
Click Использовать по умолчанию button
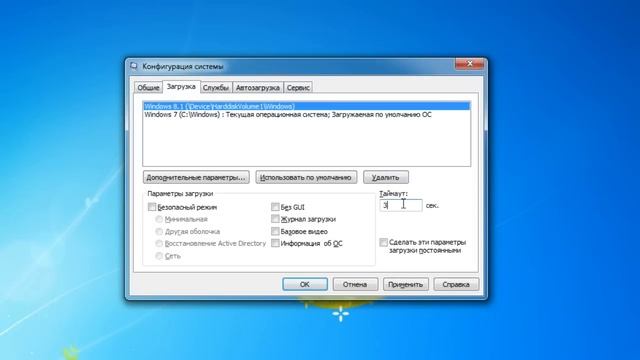tap(306, 177)
